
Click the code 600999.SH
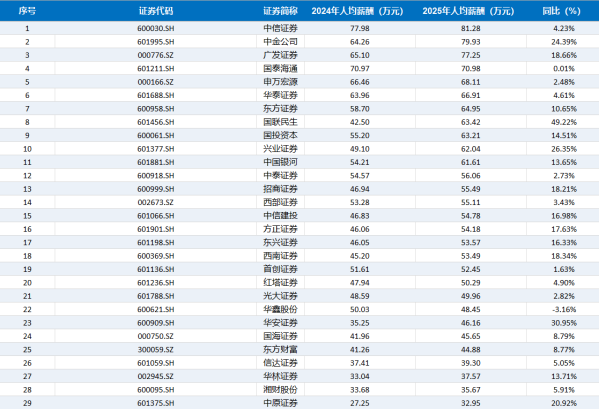[x=156, y=189]
